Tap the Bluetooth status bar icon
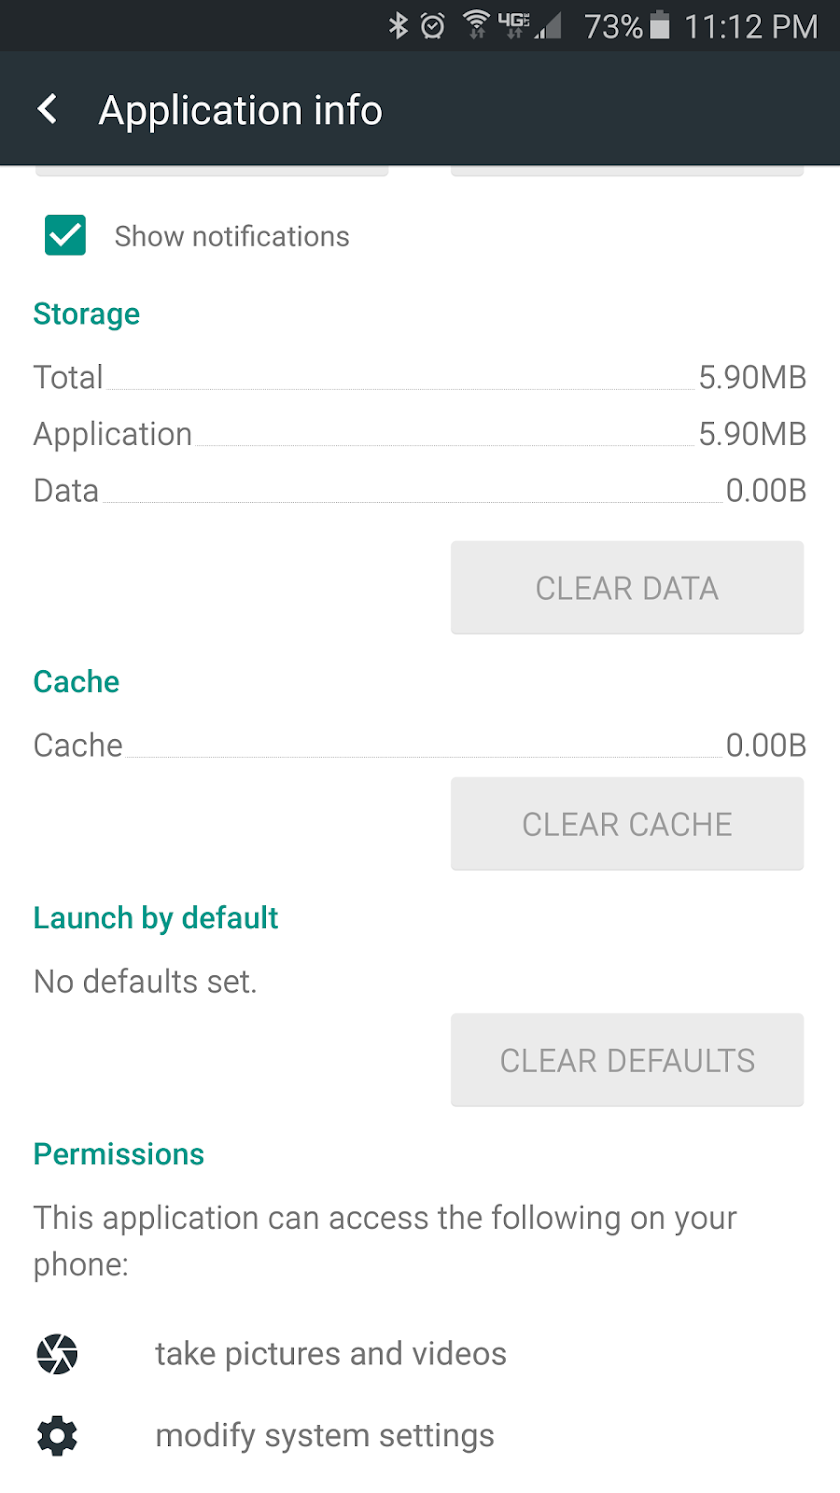The image size is (840, 1493). click(398, 26)
